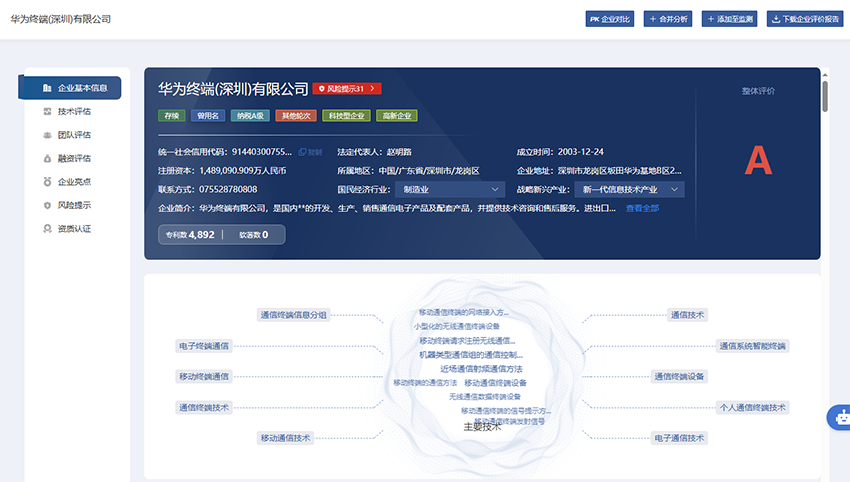The height and width of the screenshot is (482, 850).
Task: Open the floating robot assistant icon
Action: pyautogui.click(x=841, y=418)
